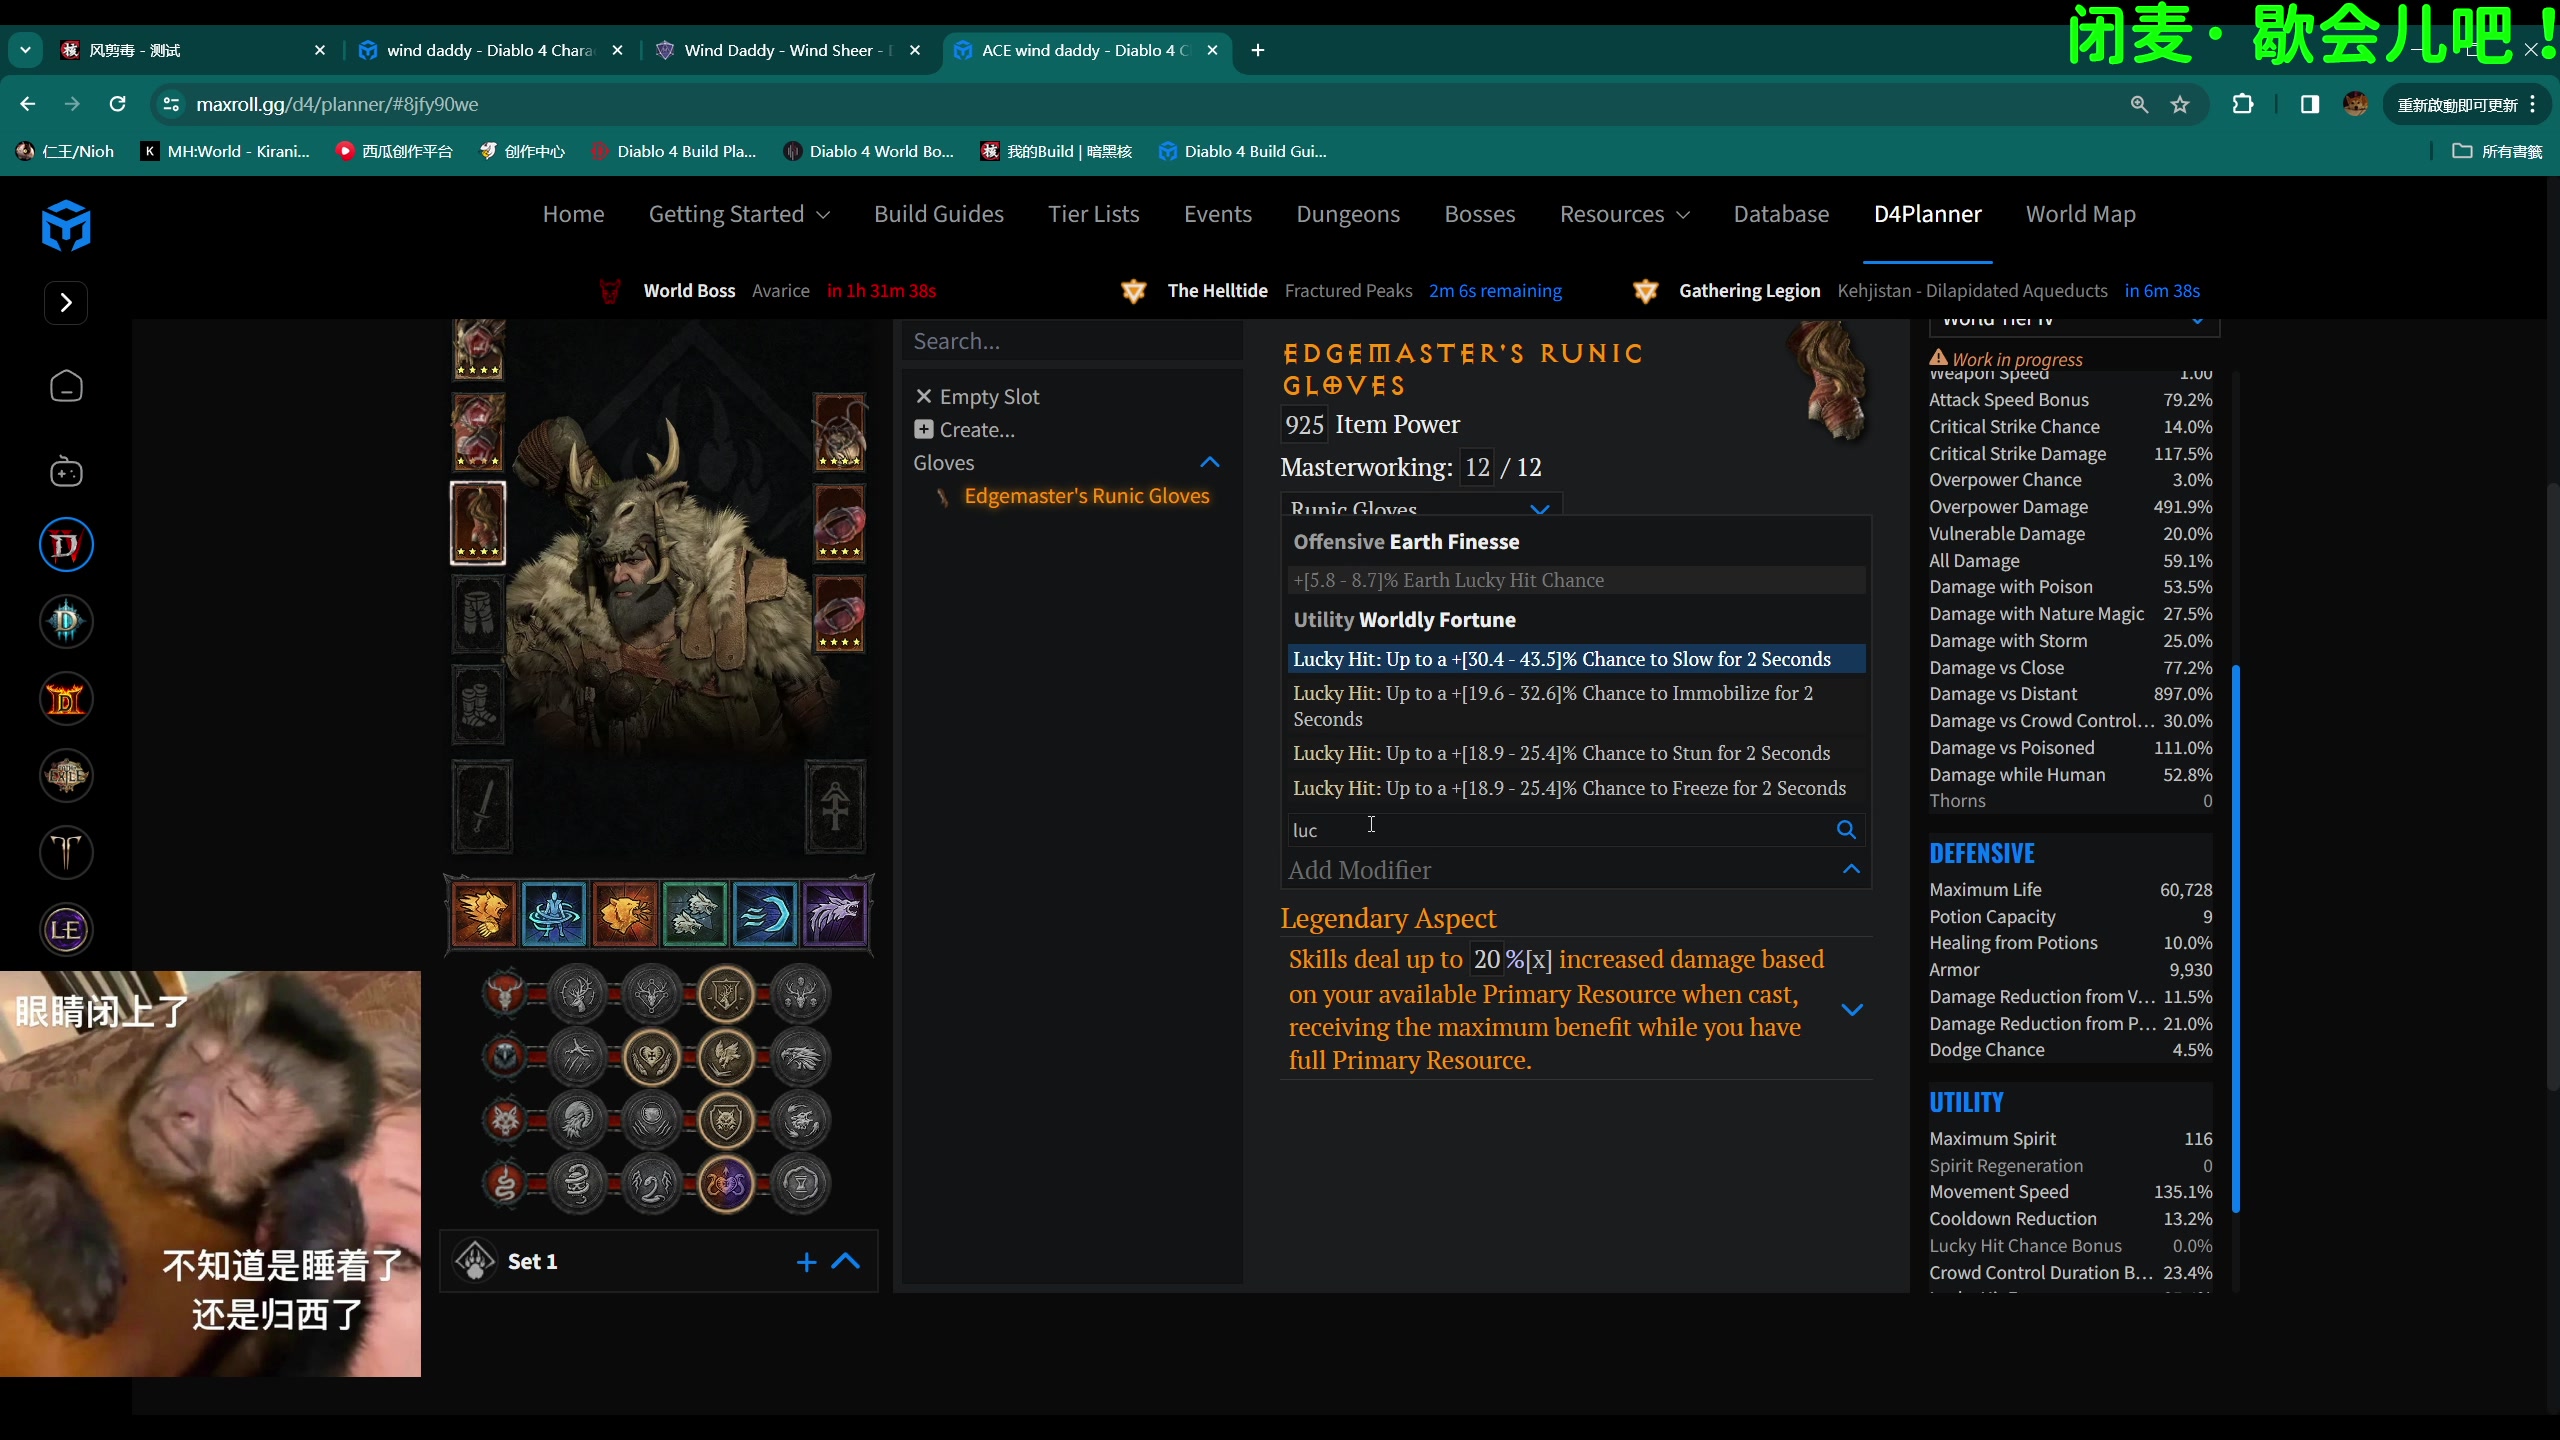Collapse the Set 1 panel chevron
Screen dimensions: 2560x1440
(846, 1262)
